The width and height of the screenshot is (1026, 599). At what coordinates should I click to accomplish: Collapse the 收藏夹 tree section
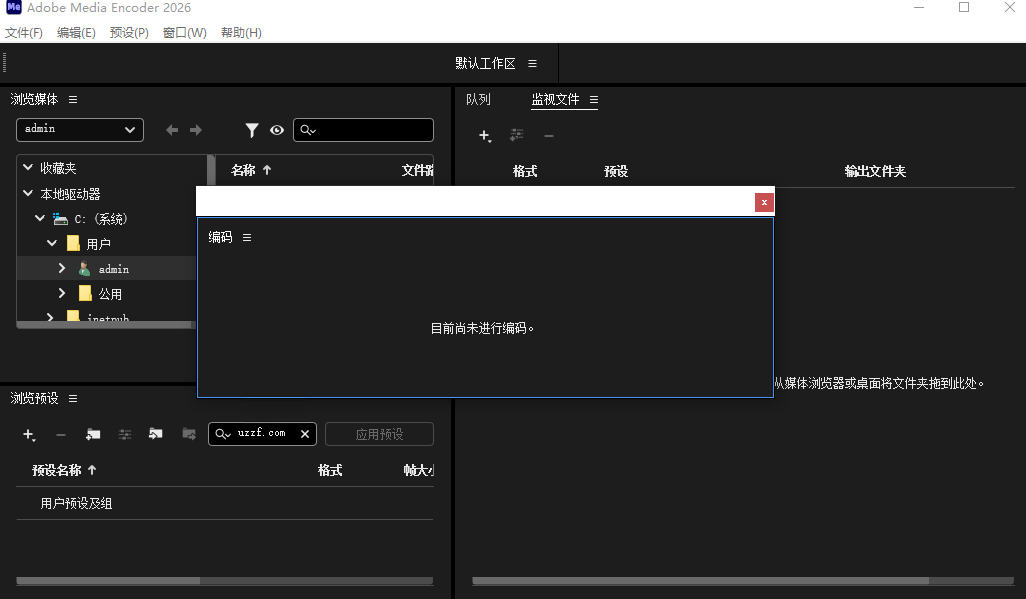(27, 168)
